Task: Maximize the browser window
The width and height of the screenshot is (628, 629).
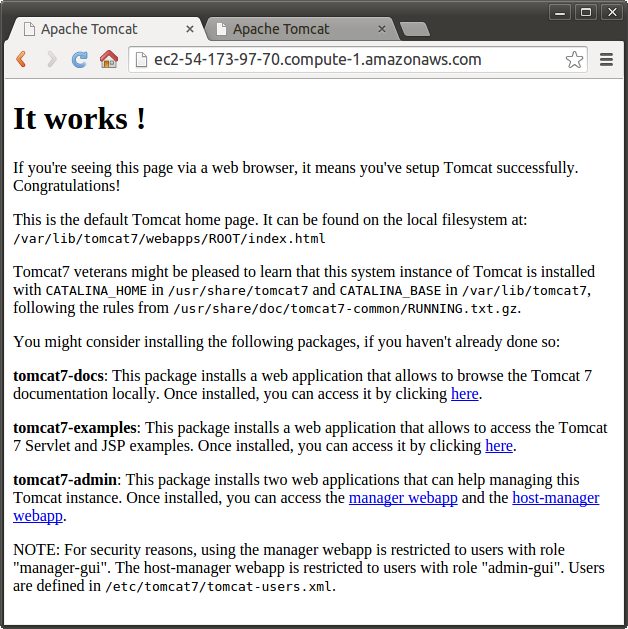Action: pos(586,12)
